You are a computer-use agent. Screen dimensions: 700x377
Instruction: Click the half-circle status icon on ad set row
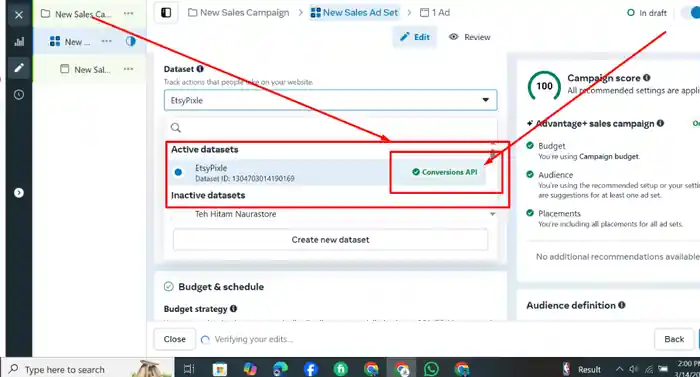[x=130, y=42]
